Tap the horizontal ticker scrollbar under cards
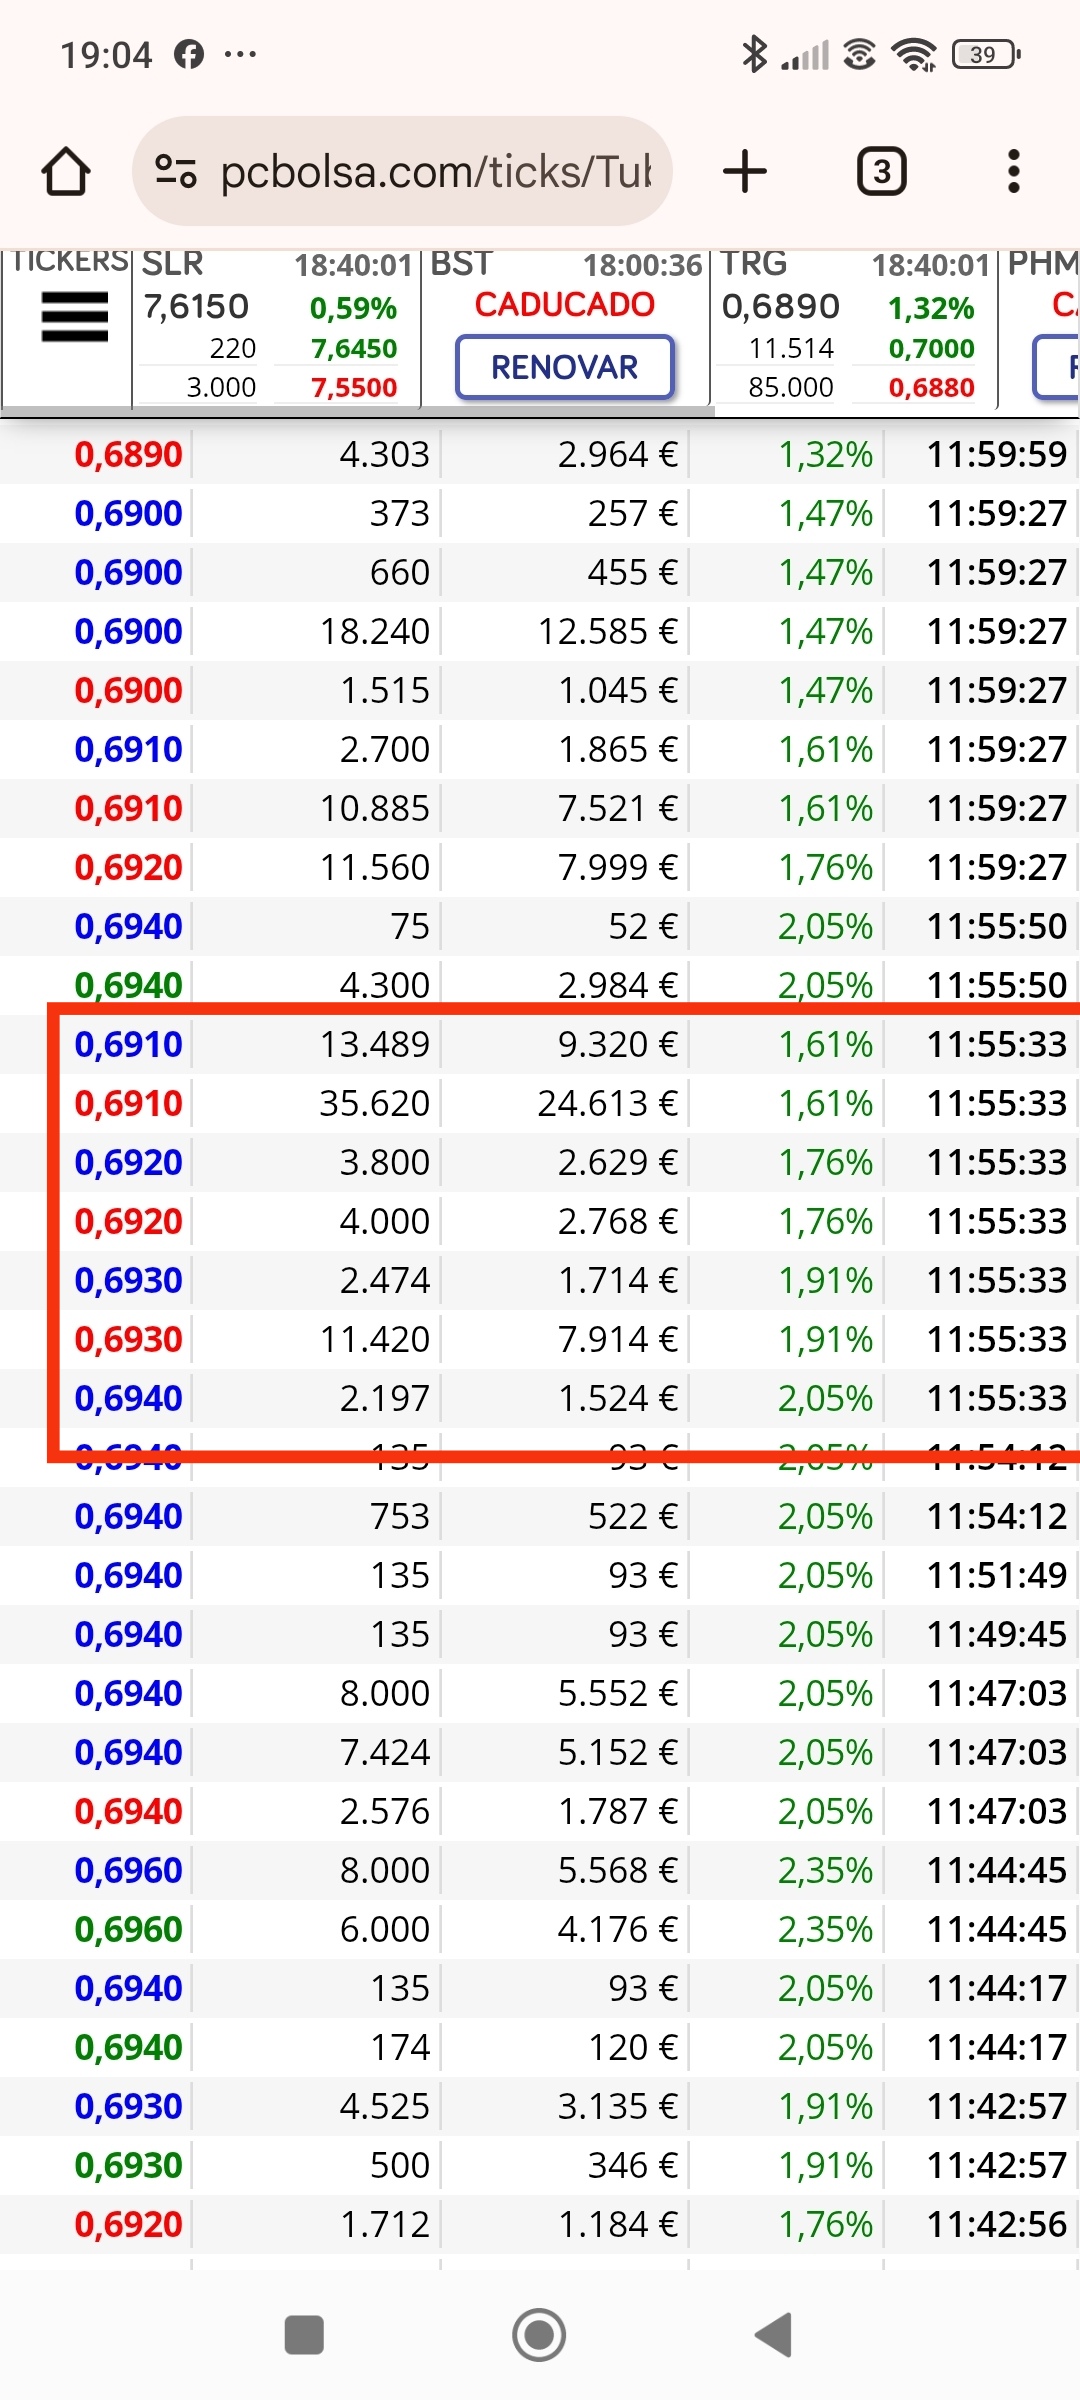Screen dimensions: 1080x2400 (x=358, y=411)
